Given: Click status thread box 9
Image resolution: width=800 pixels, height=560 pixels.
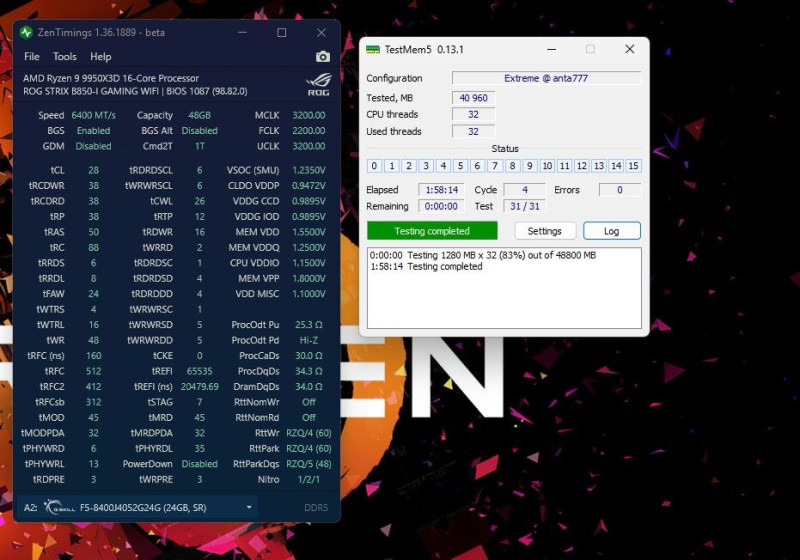Looking at the screenshot, I should [530, 166].
